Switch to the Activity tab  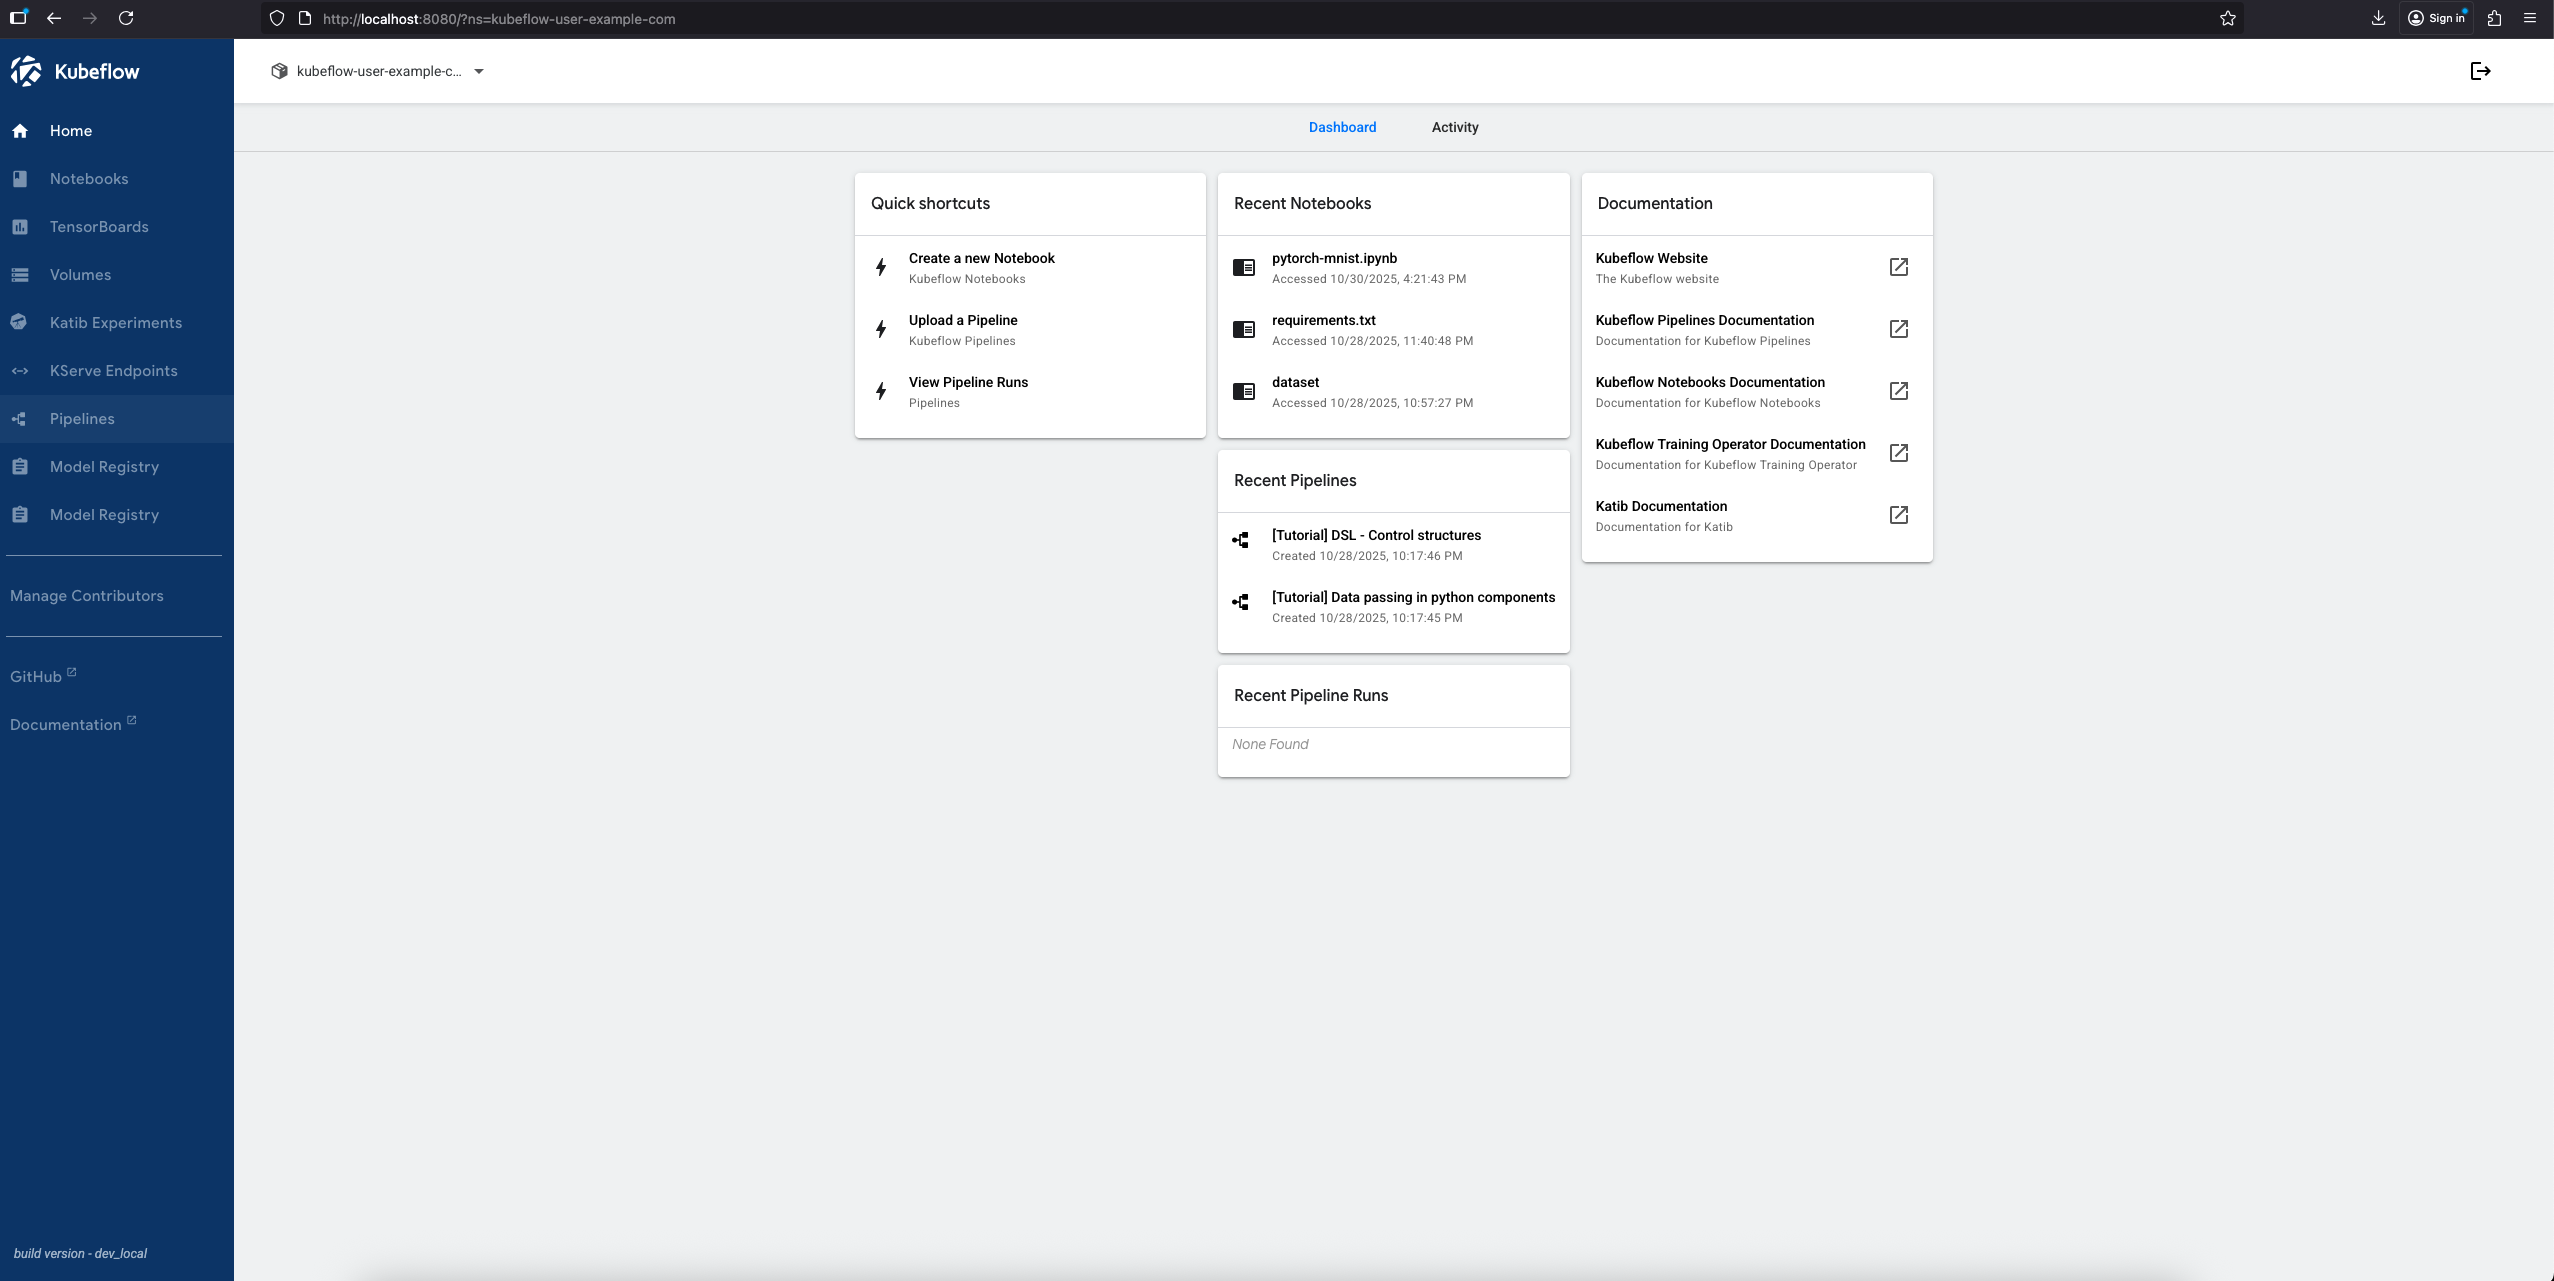coord(1454,127)
